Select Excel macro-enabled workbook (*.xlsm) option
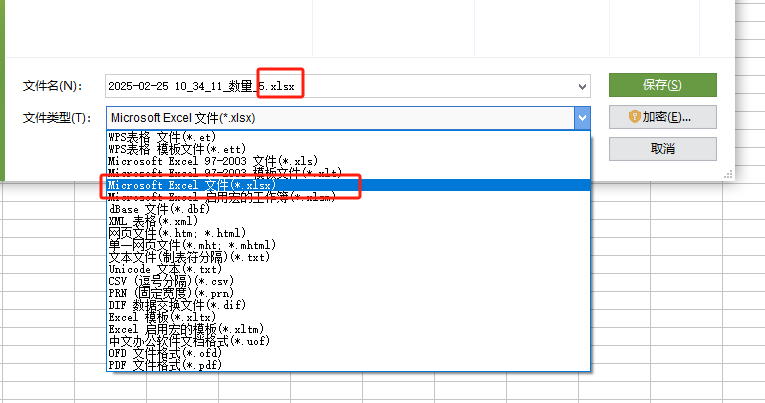Viewport: 765px width, 403px height. point(348,197)
